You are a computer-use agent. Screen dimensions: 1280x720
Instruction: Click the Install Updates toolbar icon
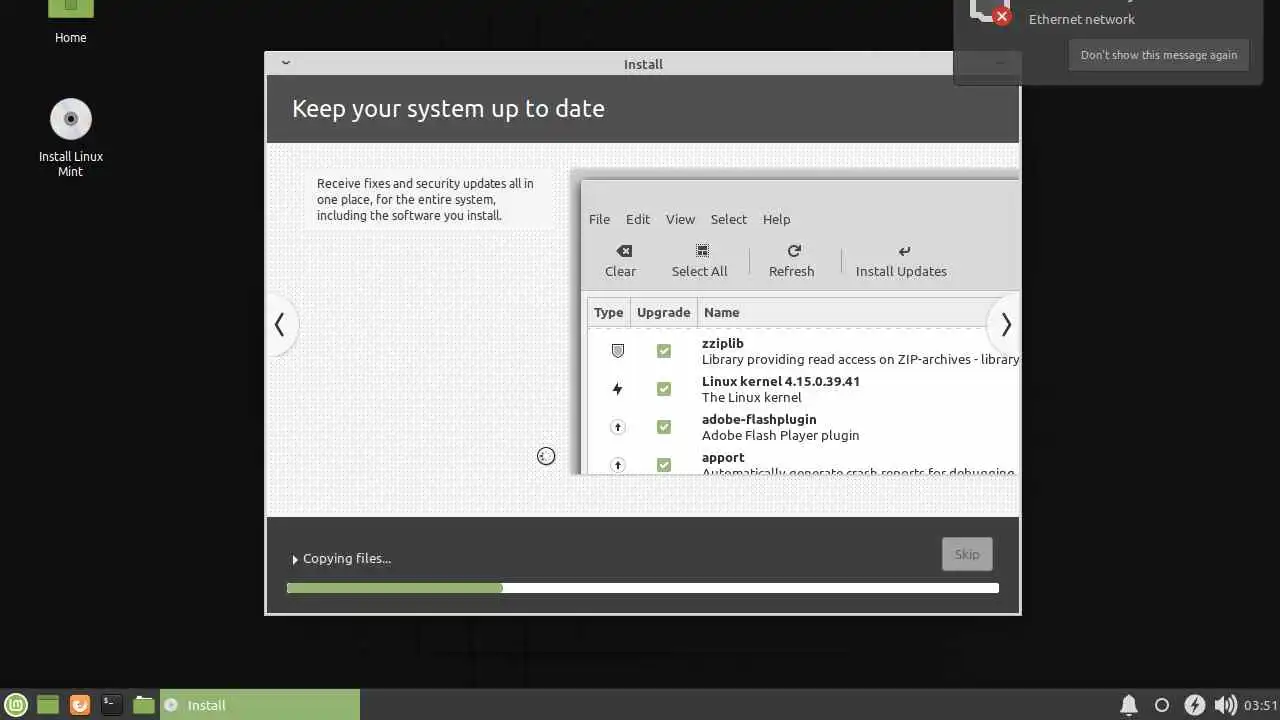[904, 251]
